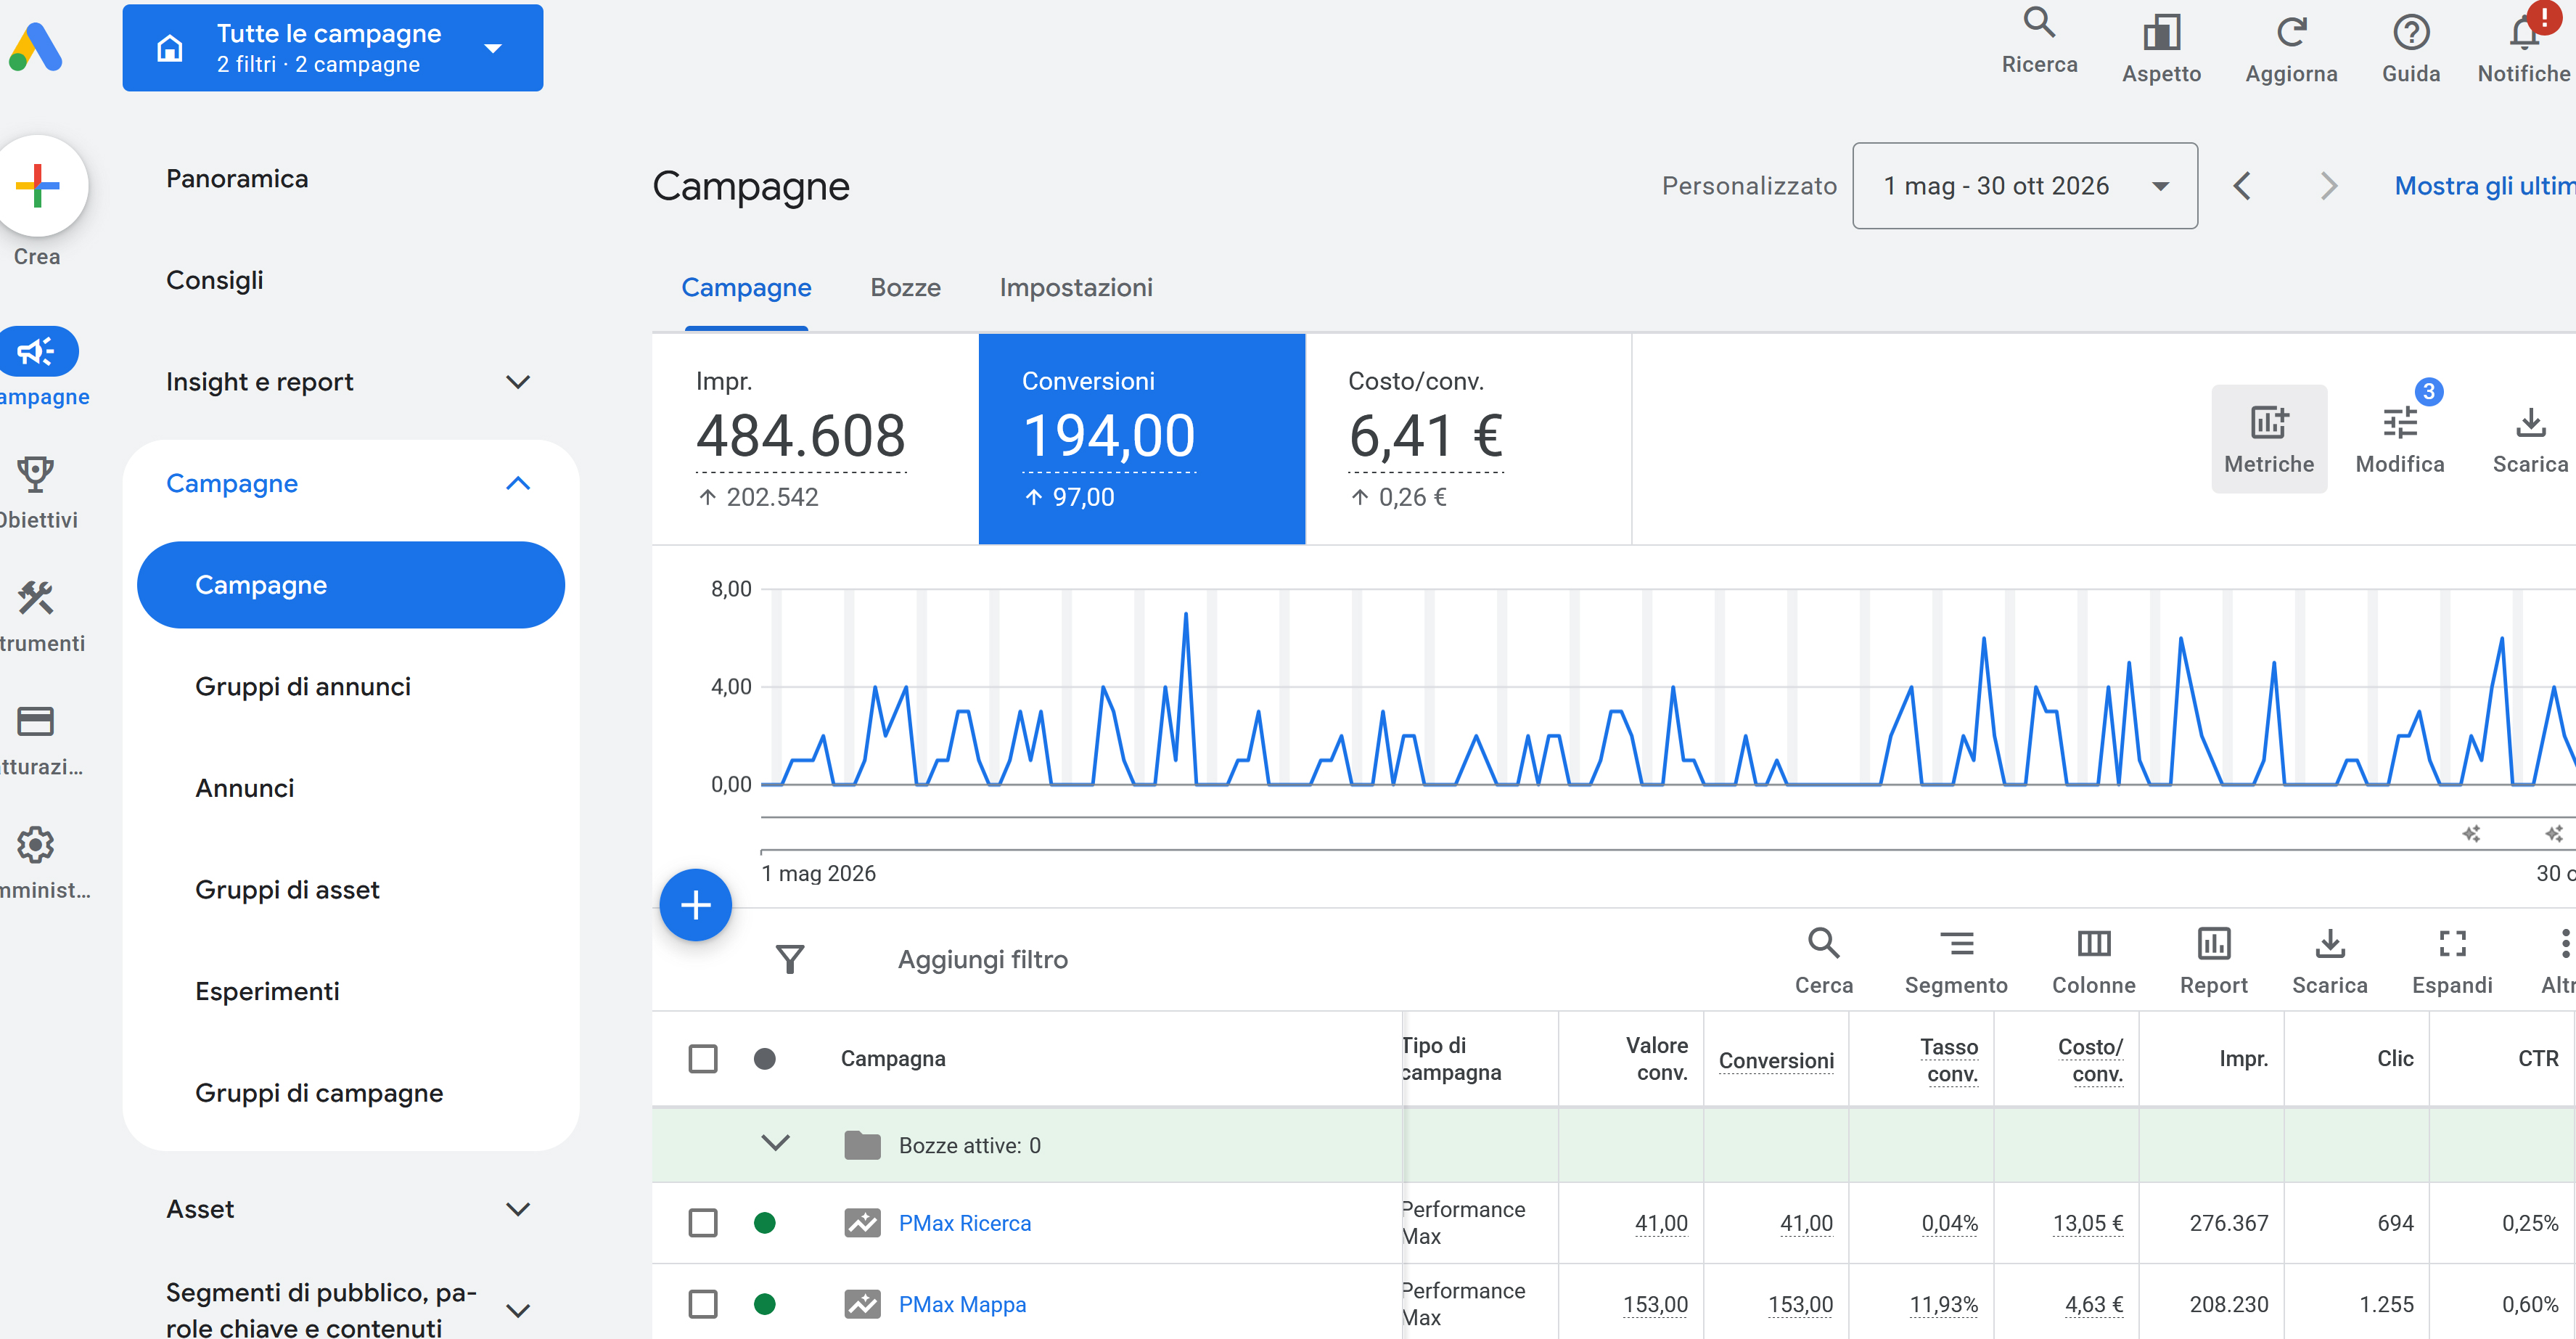Click the Modifica sliders icon
The height and width of the screenshot is (1339, 2576).
[x=2399, y=422]
